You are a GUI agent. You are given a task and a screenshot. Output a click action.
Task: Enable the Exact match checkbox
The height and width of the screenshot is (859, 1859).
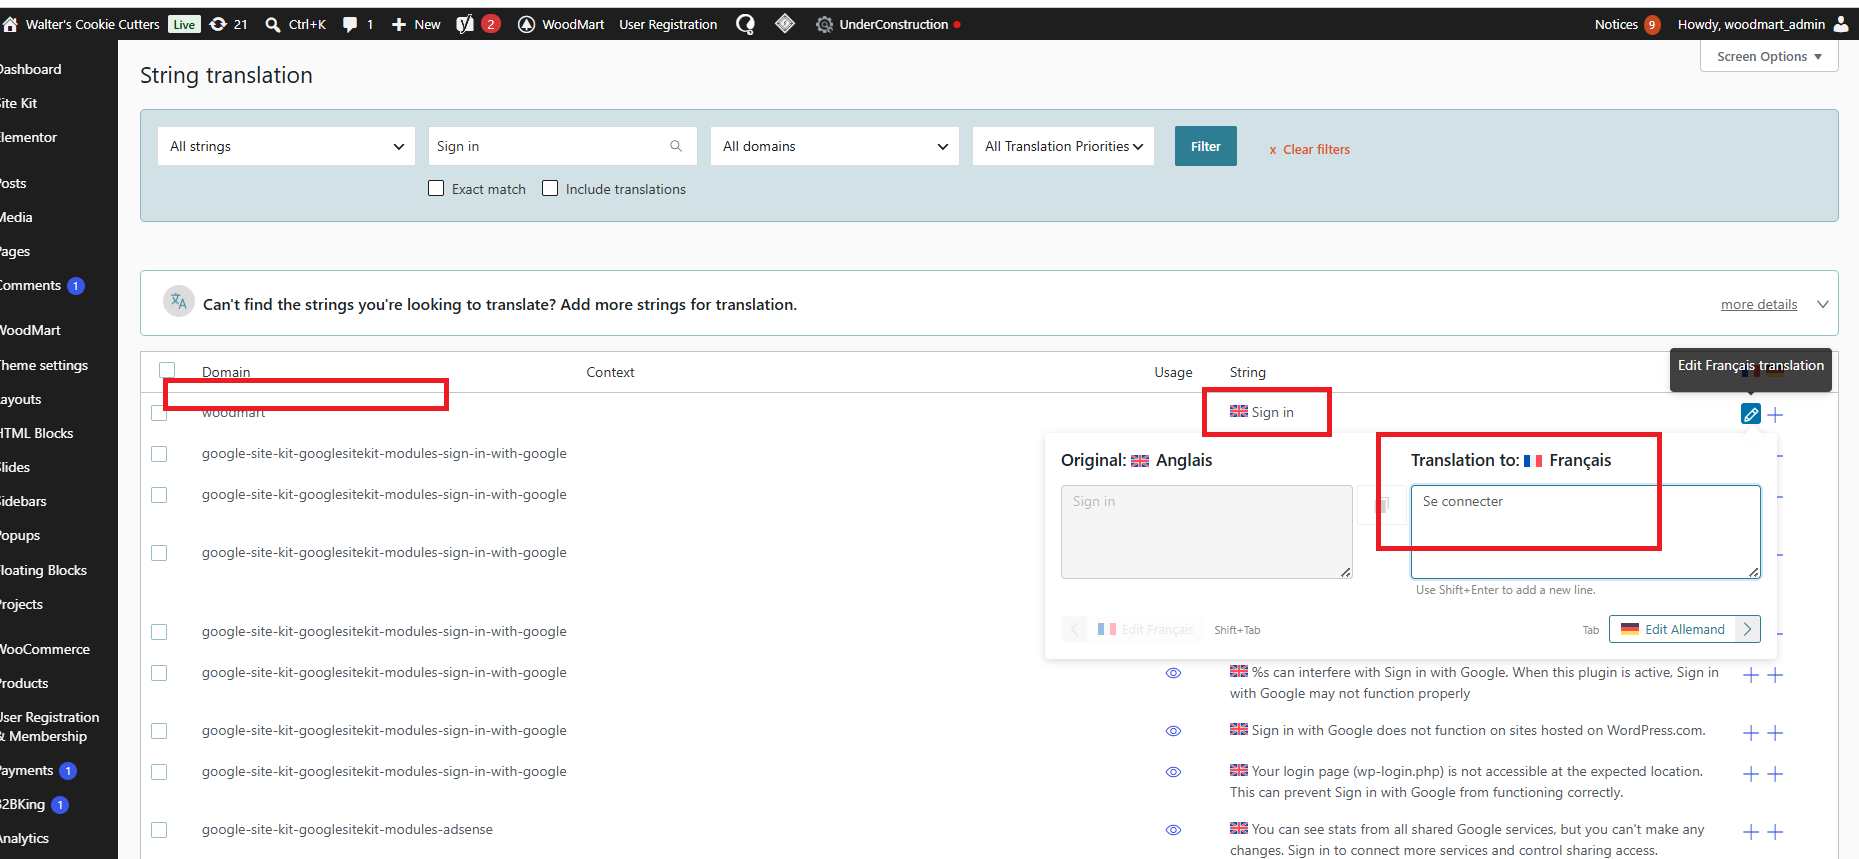[x=436, y=188]
